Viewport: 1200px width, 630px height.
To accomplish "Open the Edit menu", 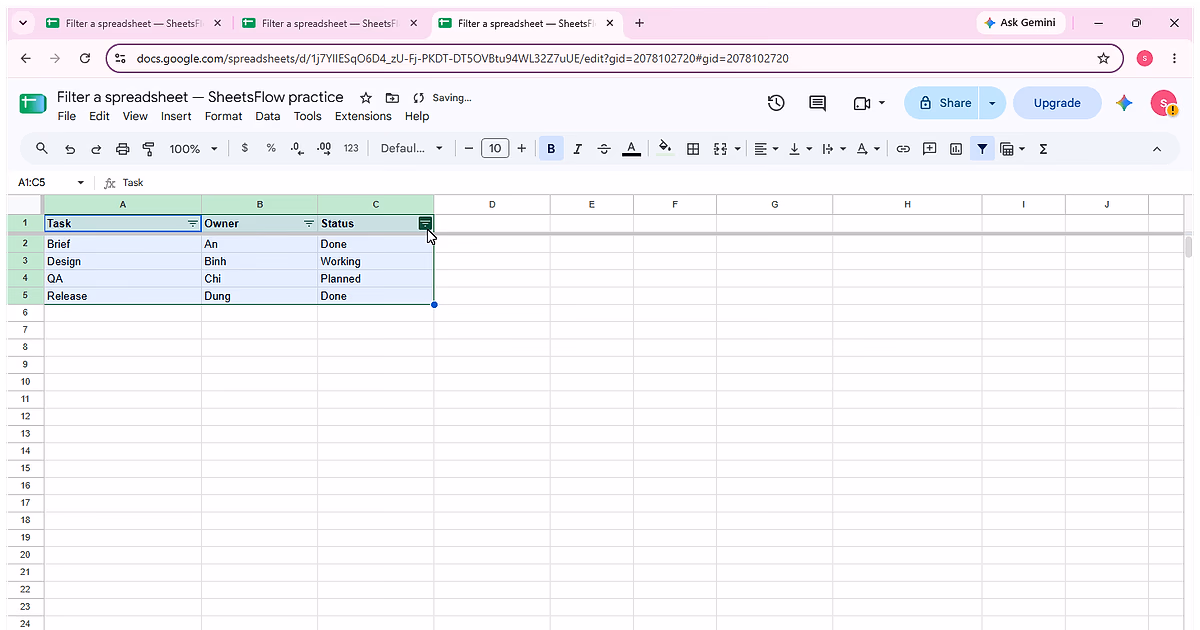I will [x=99, y=116].
